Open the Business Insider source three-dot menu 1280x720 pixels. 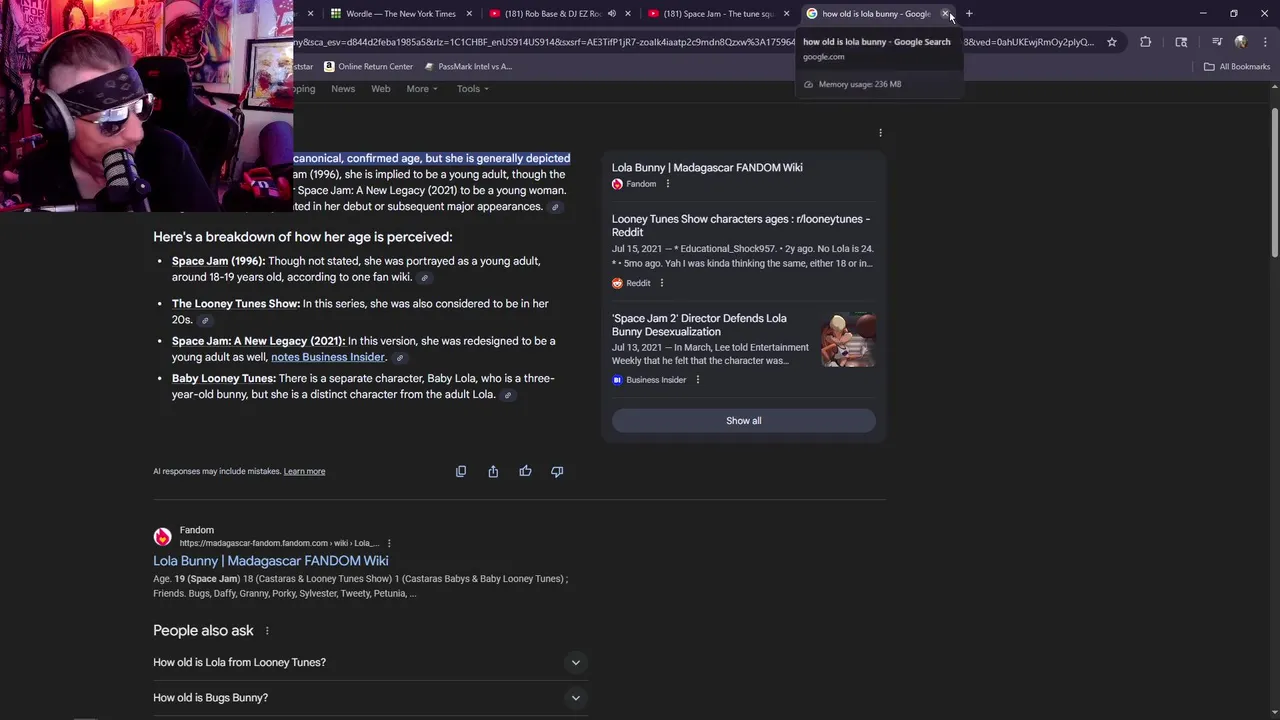[698, 380]
